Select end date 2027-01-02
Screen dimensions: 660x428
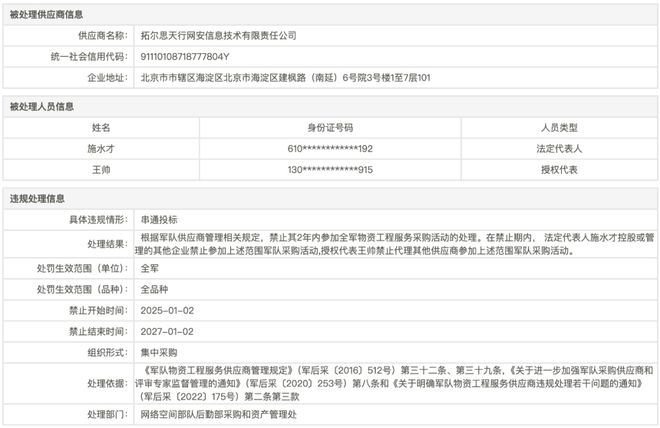click(167, 332)
